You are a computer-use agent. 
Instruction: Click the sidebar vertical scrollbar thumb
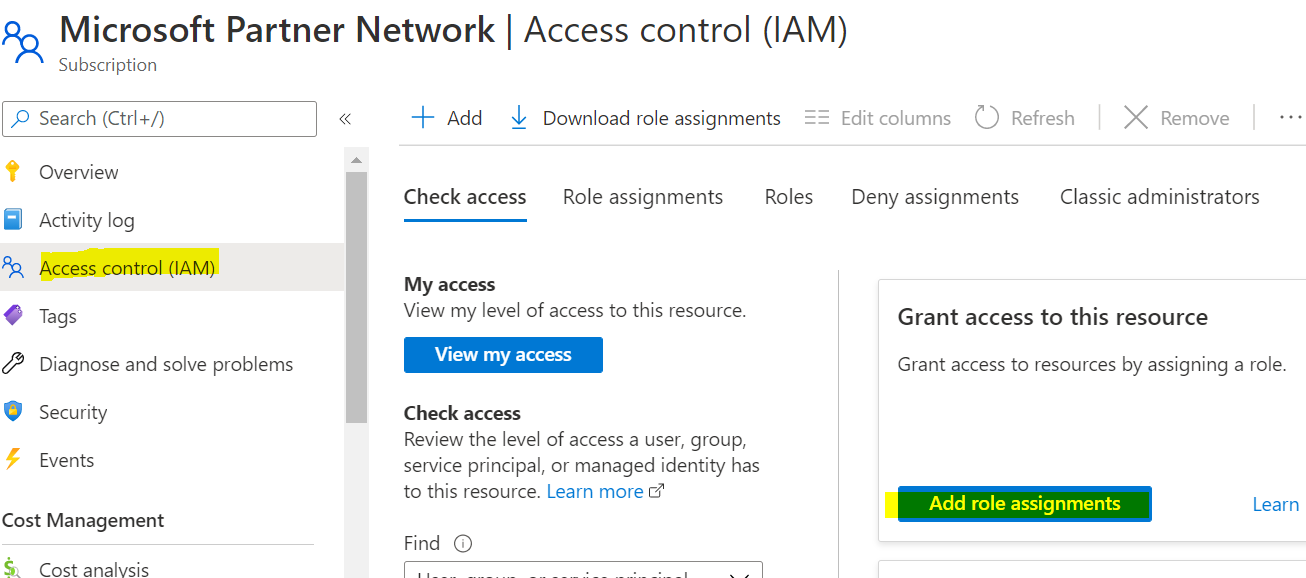tap(356, 297)
